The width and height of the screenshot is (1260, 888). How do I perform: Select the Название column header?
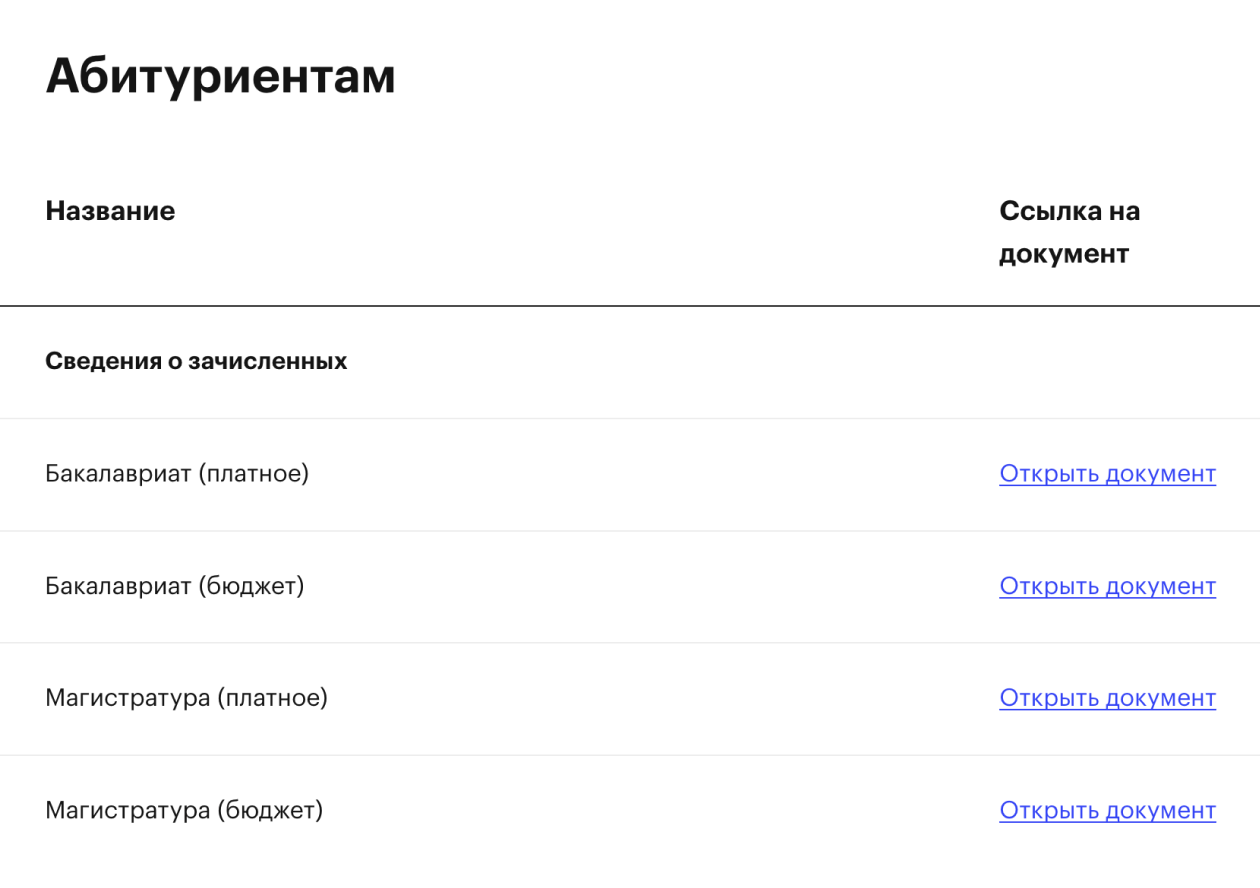pos(110,211)
